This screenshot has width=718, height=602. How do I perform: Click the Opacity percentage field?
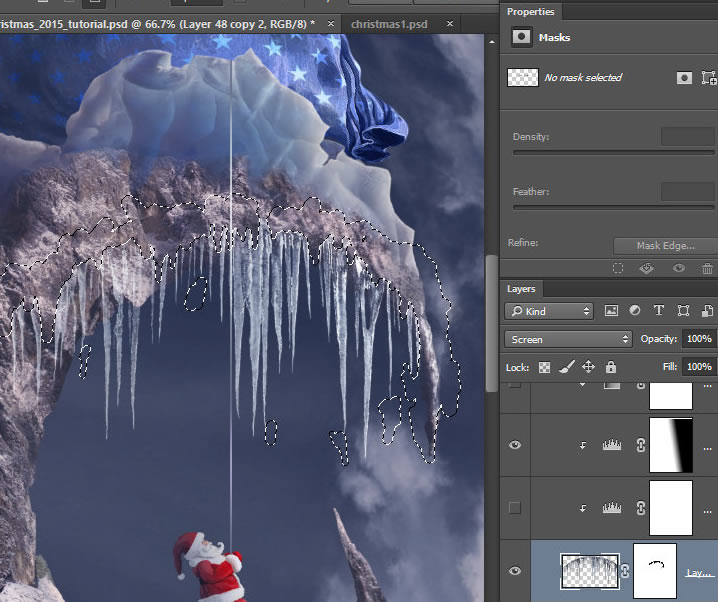point(698,339)
